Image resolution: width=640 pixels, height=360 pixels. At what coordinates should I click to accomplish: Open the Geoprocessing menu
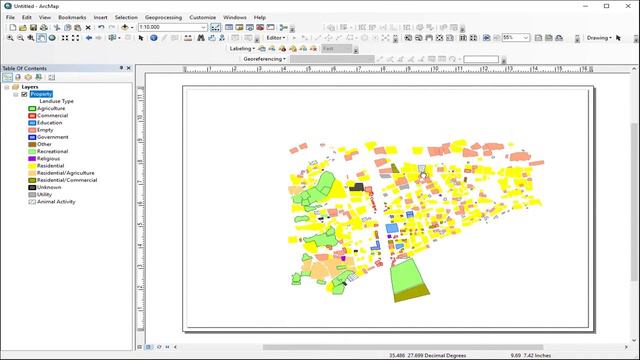(163, 17)
